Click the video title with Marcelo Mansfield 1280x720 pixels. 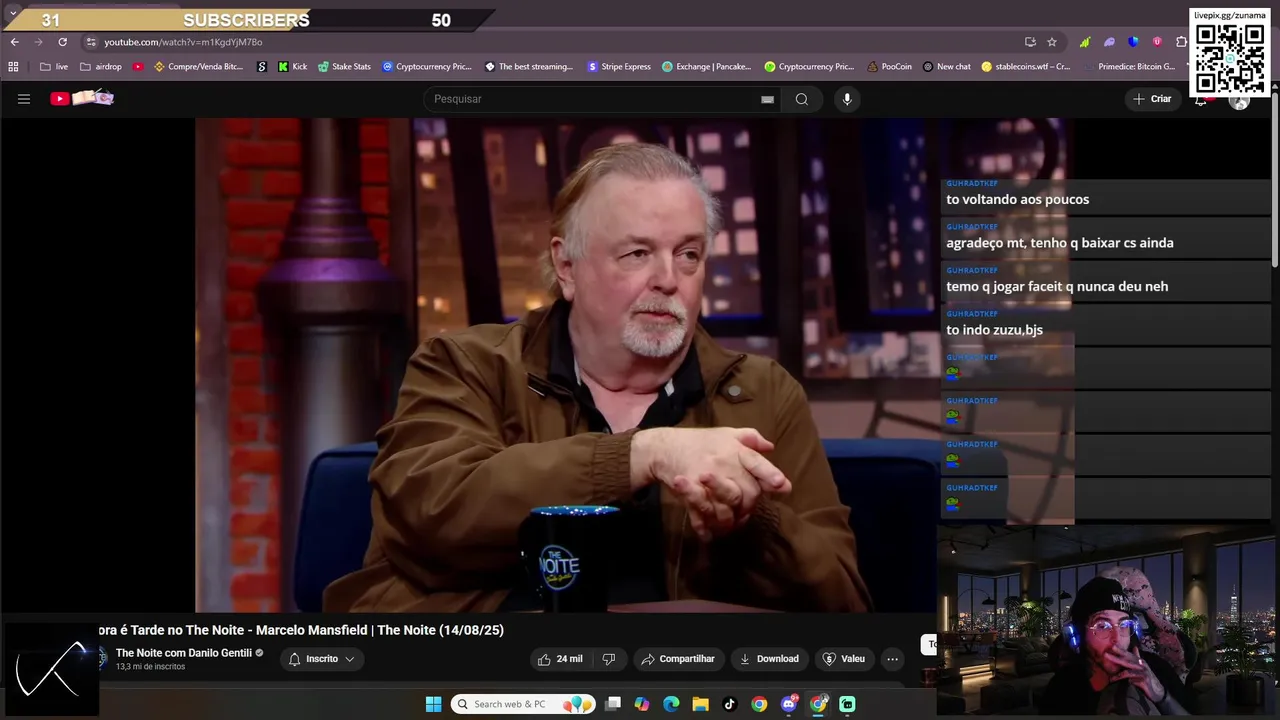point(300,630)
